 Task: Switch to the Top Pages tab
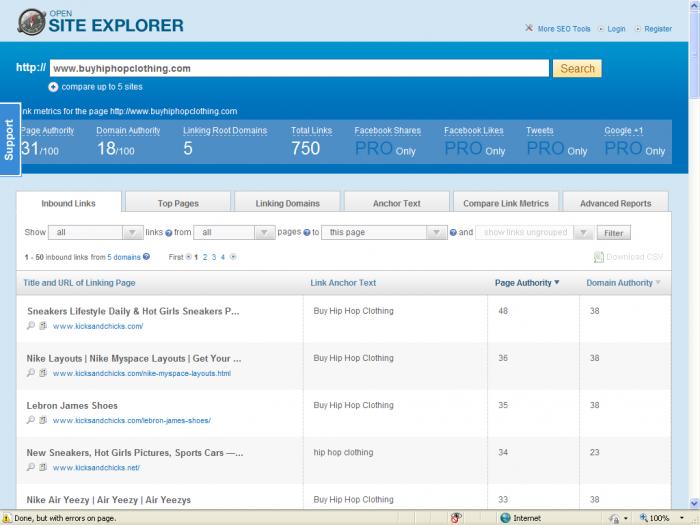tap(178, 203)
